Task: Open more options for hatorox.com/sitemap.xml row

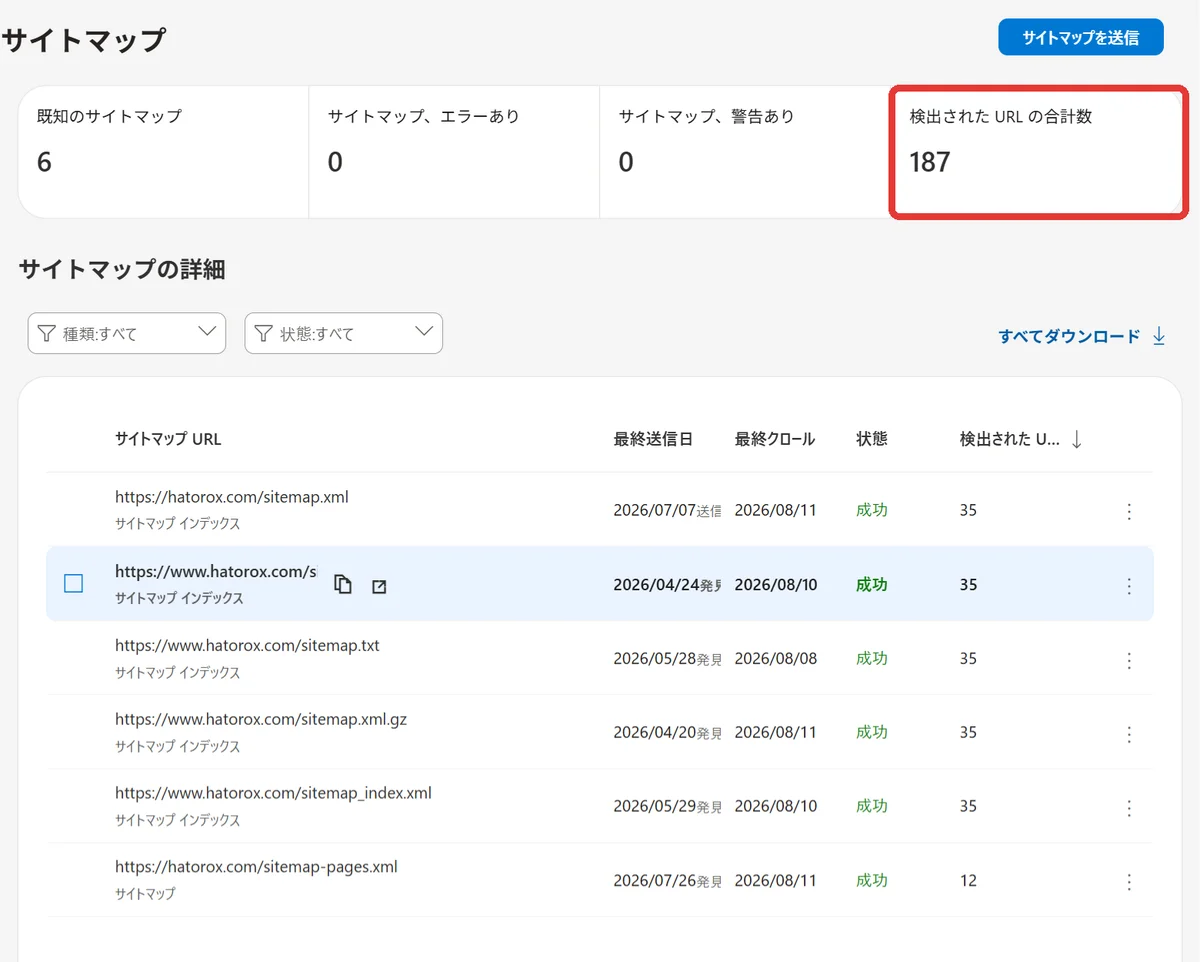Action: tap(1129, 511)
